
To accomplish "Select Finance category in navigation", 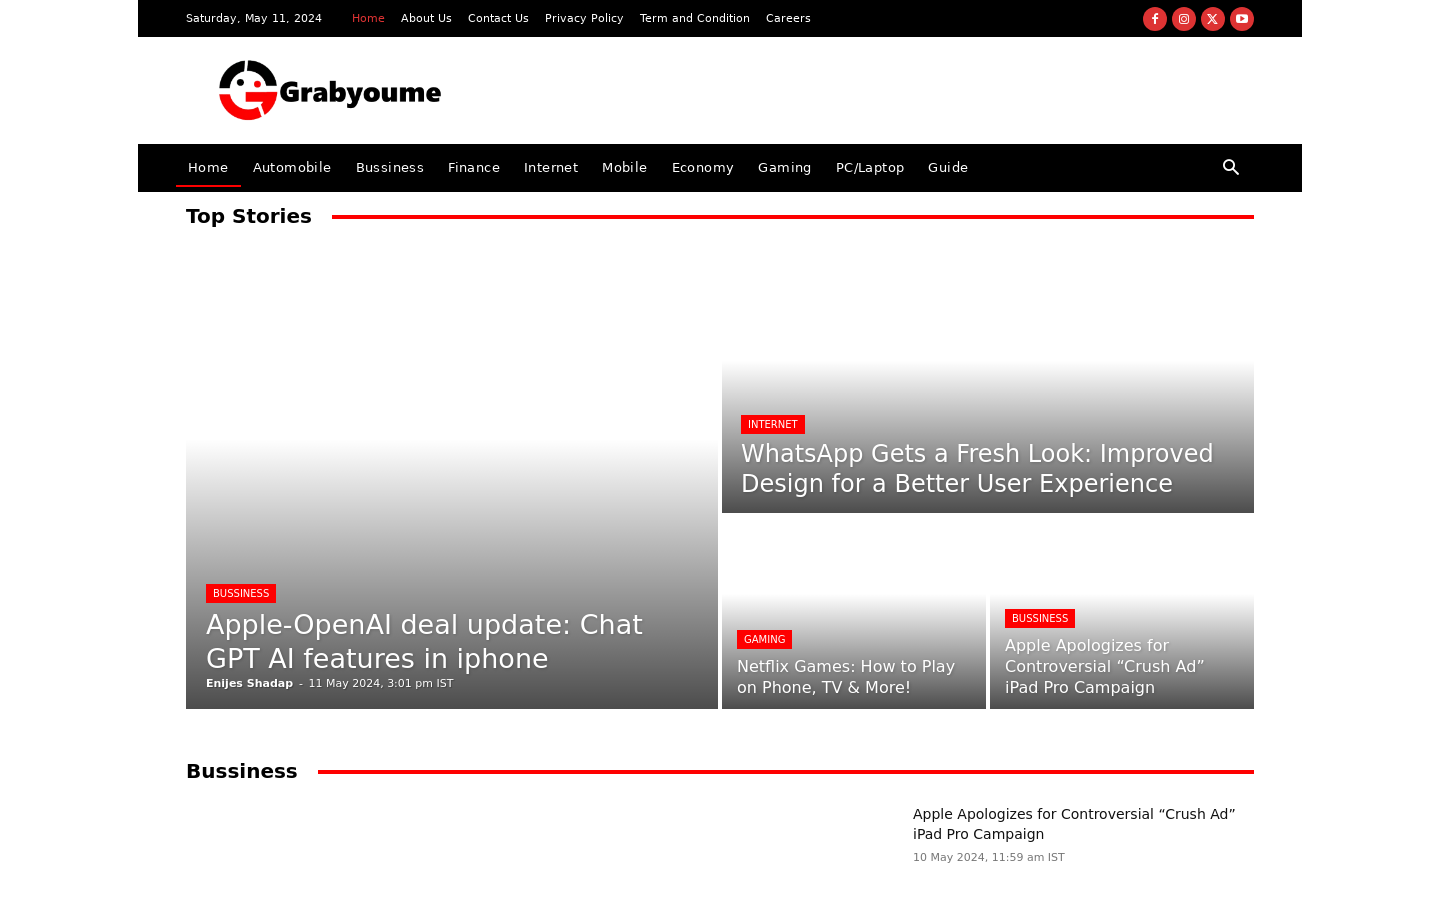I will (474, 167).
